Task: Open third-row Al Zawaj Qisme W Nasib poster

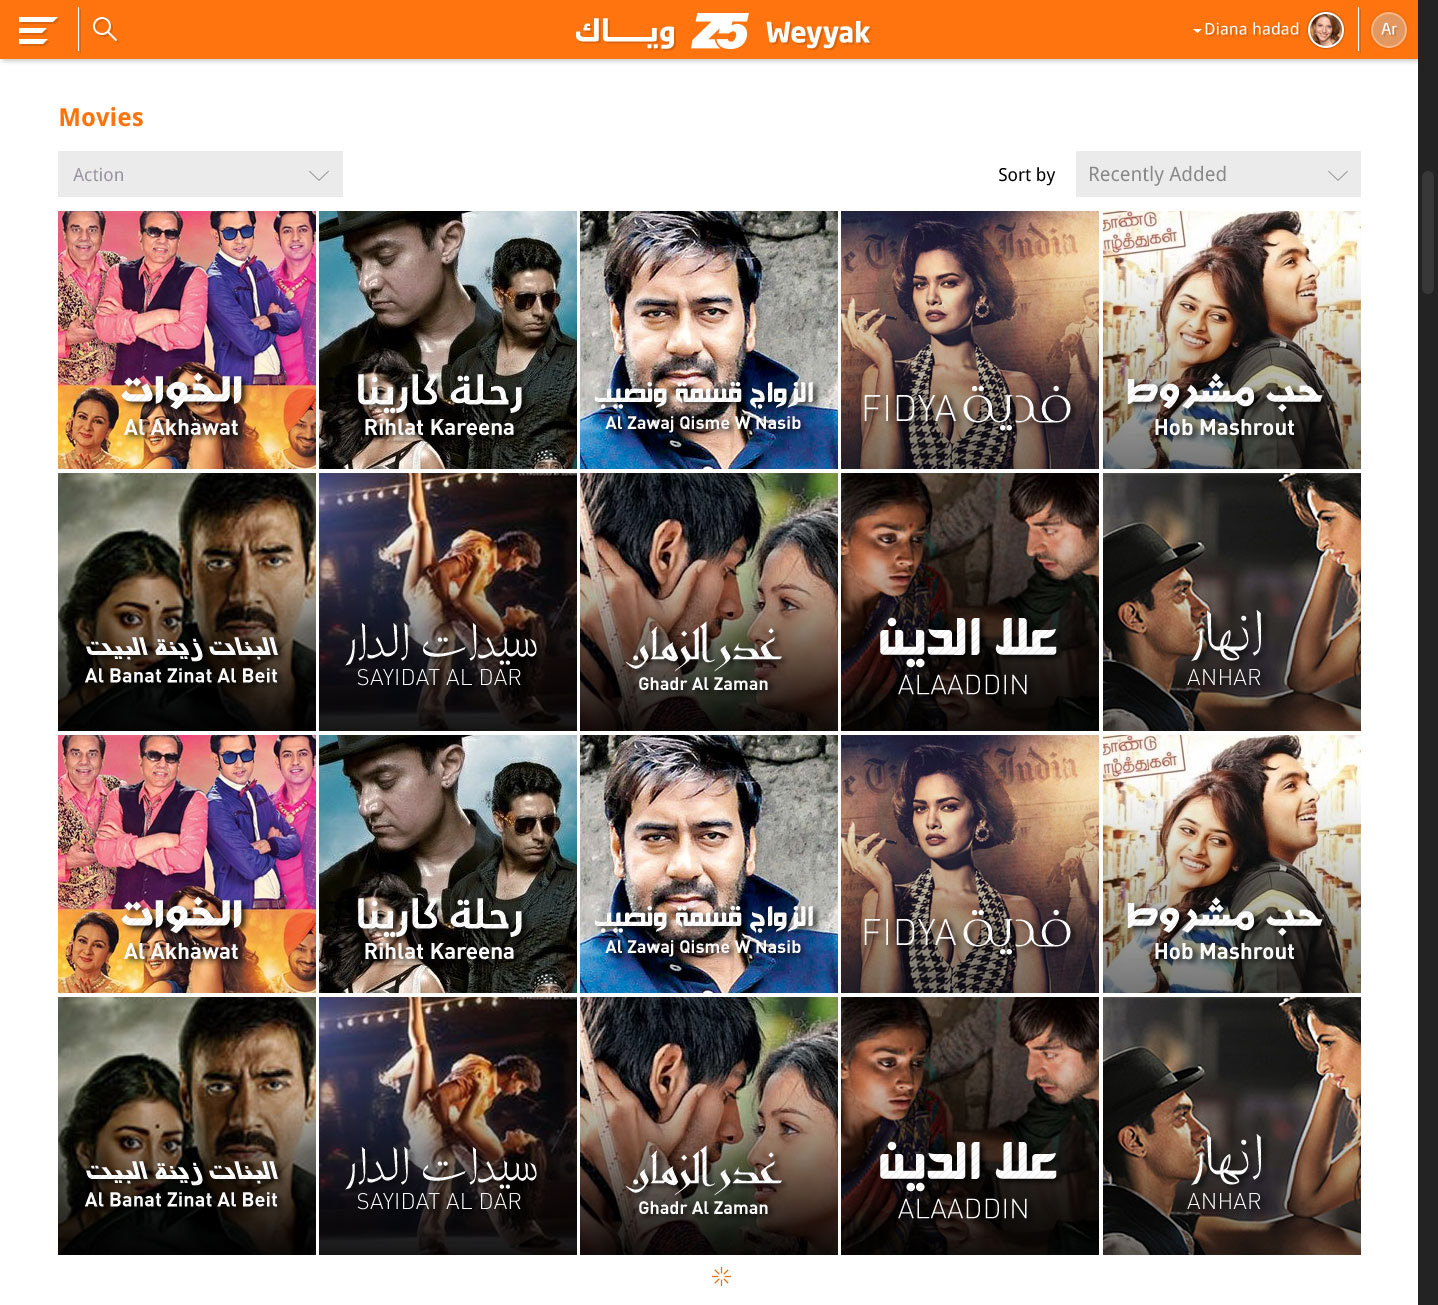Action: click(709, 864)
